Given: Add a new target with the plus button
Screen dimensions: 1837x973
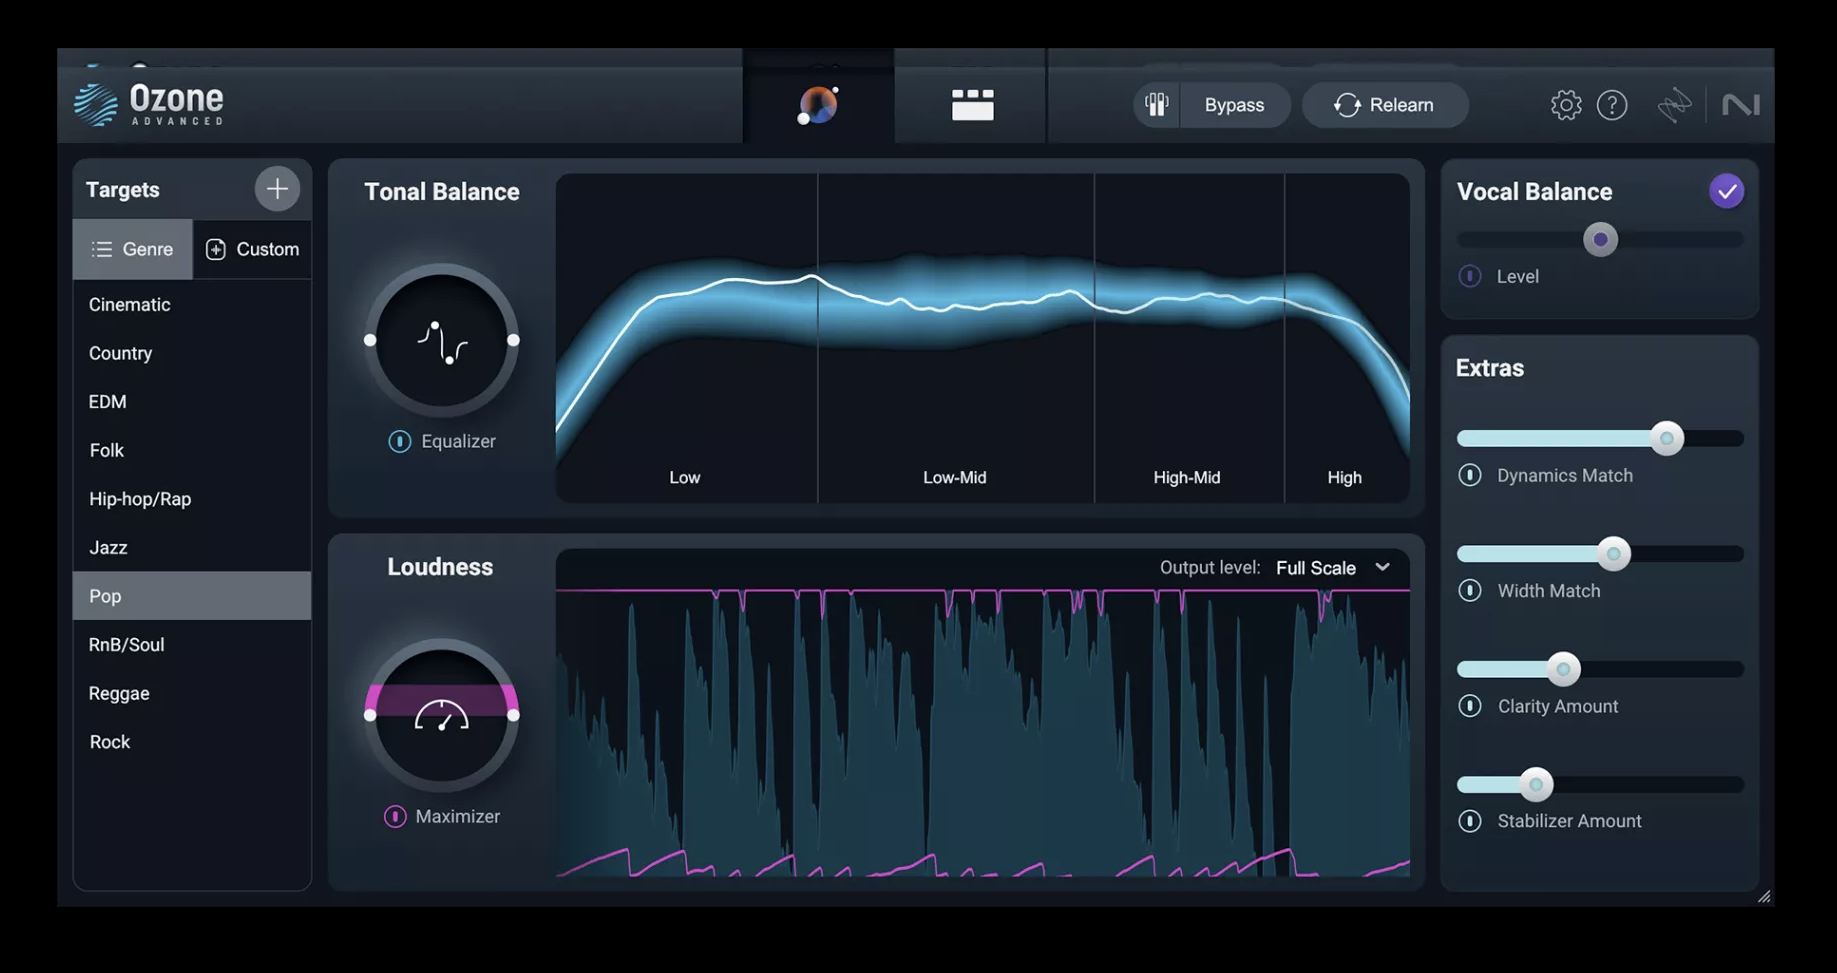Looking at the screenshot, I should click(277, 189).
